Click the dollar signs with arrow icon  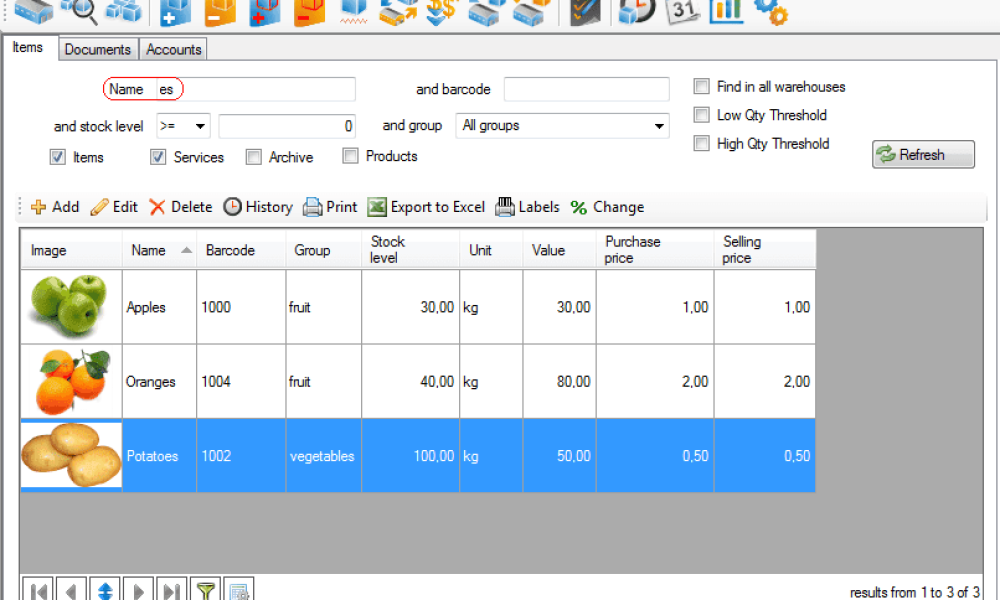click(x=442, y=13)
